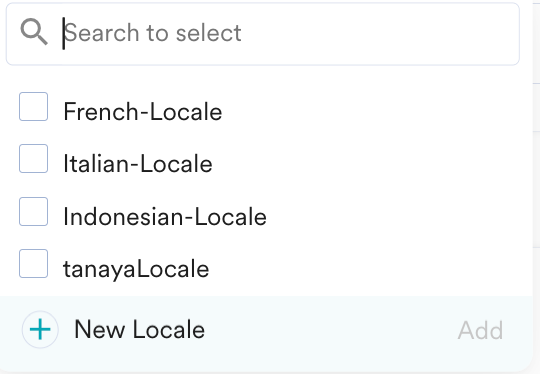Select the French-Locale label text
540x374 pixels.
coord(143,112)
